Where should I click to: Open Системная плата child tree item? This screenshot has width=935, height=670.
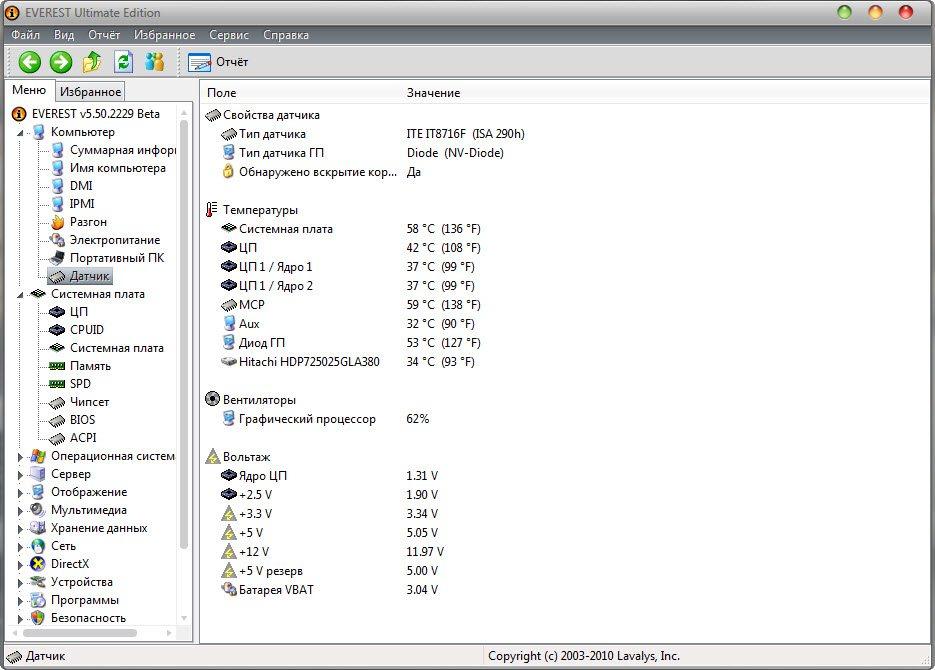point(116,348)
